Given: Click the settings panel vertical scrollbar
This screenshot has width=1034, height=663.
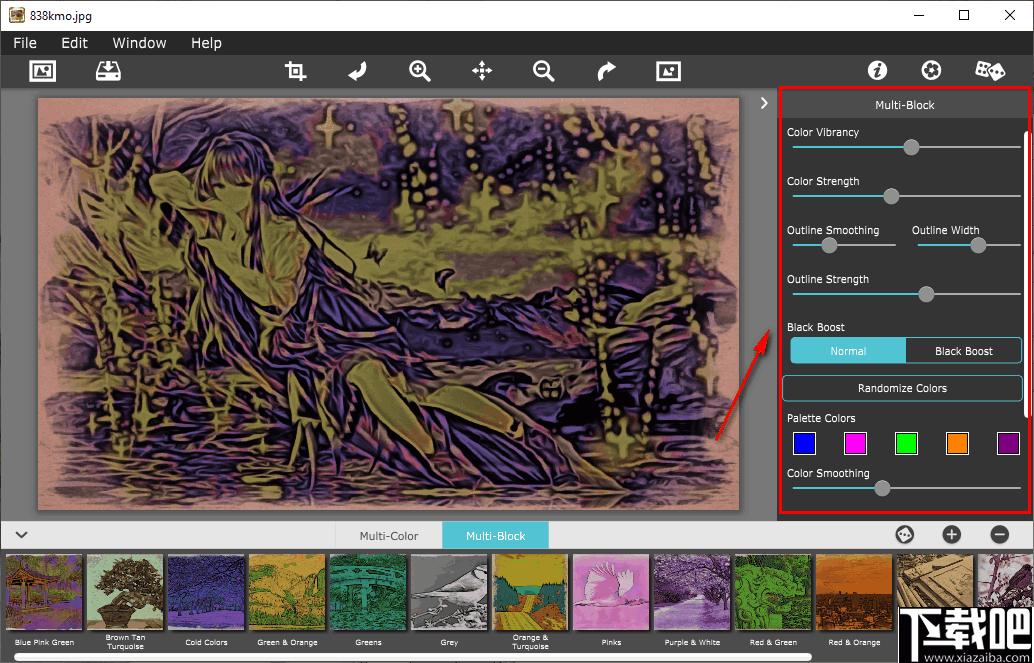Looking at the screenshot, I should [x=1026, y=274].
